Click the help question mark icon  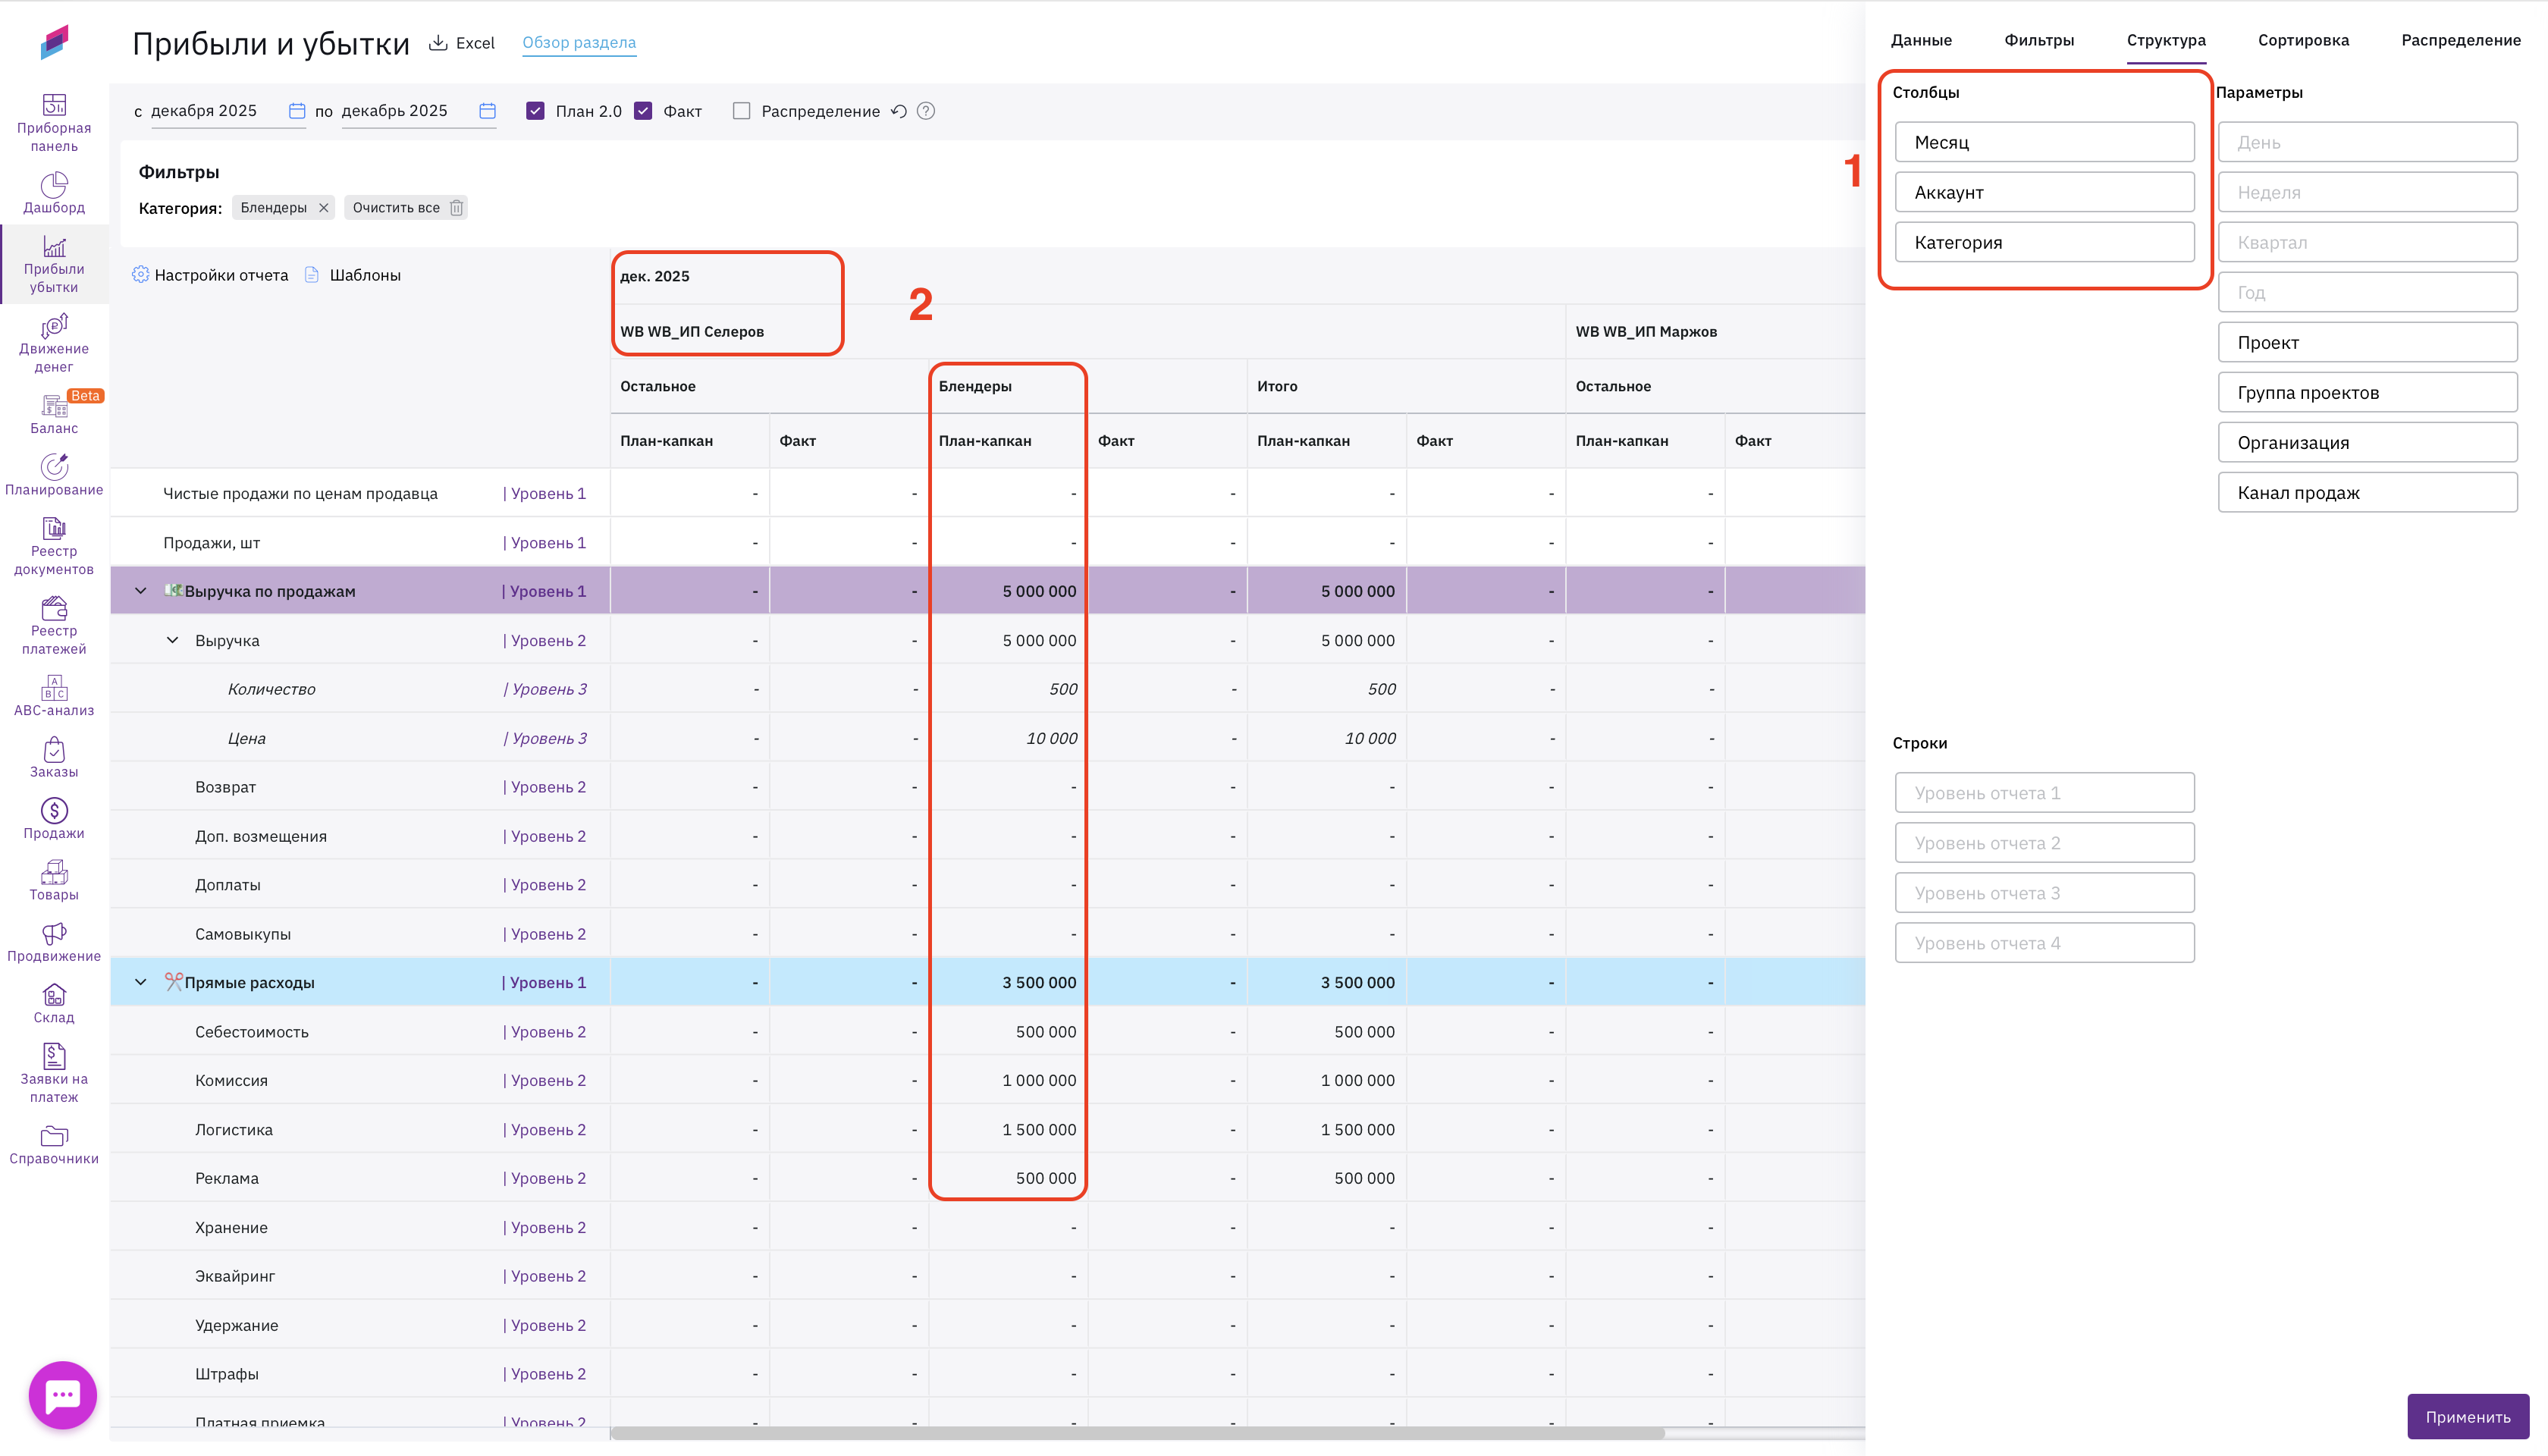926,111
